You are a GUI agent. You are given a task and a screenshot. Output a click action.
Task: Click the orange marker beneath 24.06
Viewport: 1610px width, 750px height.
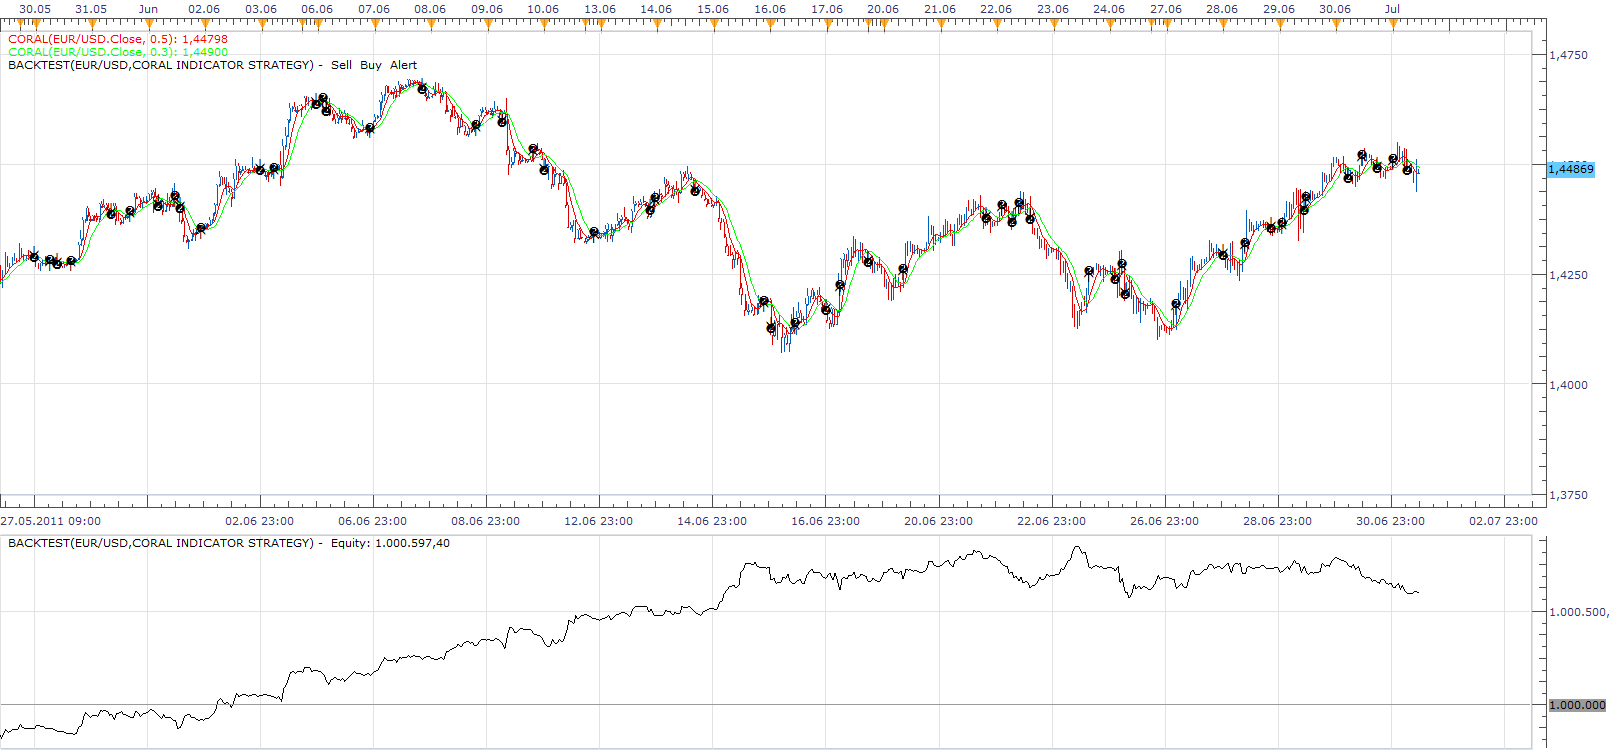tap(1108, 23)
